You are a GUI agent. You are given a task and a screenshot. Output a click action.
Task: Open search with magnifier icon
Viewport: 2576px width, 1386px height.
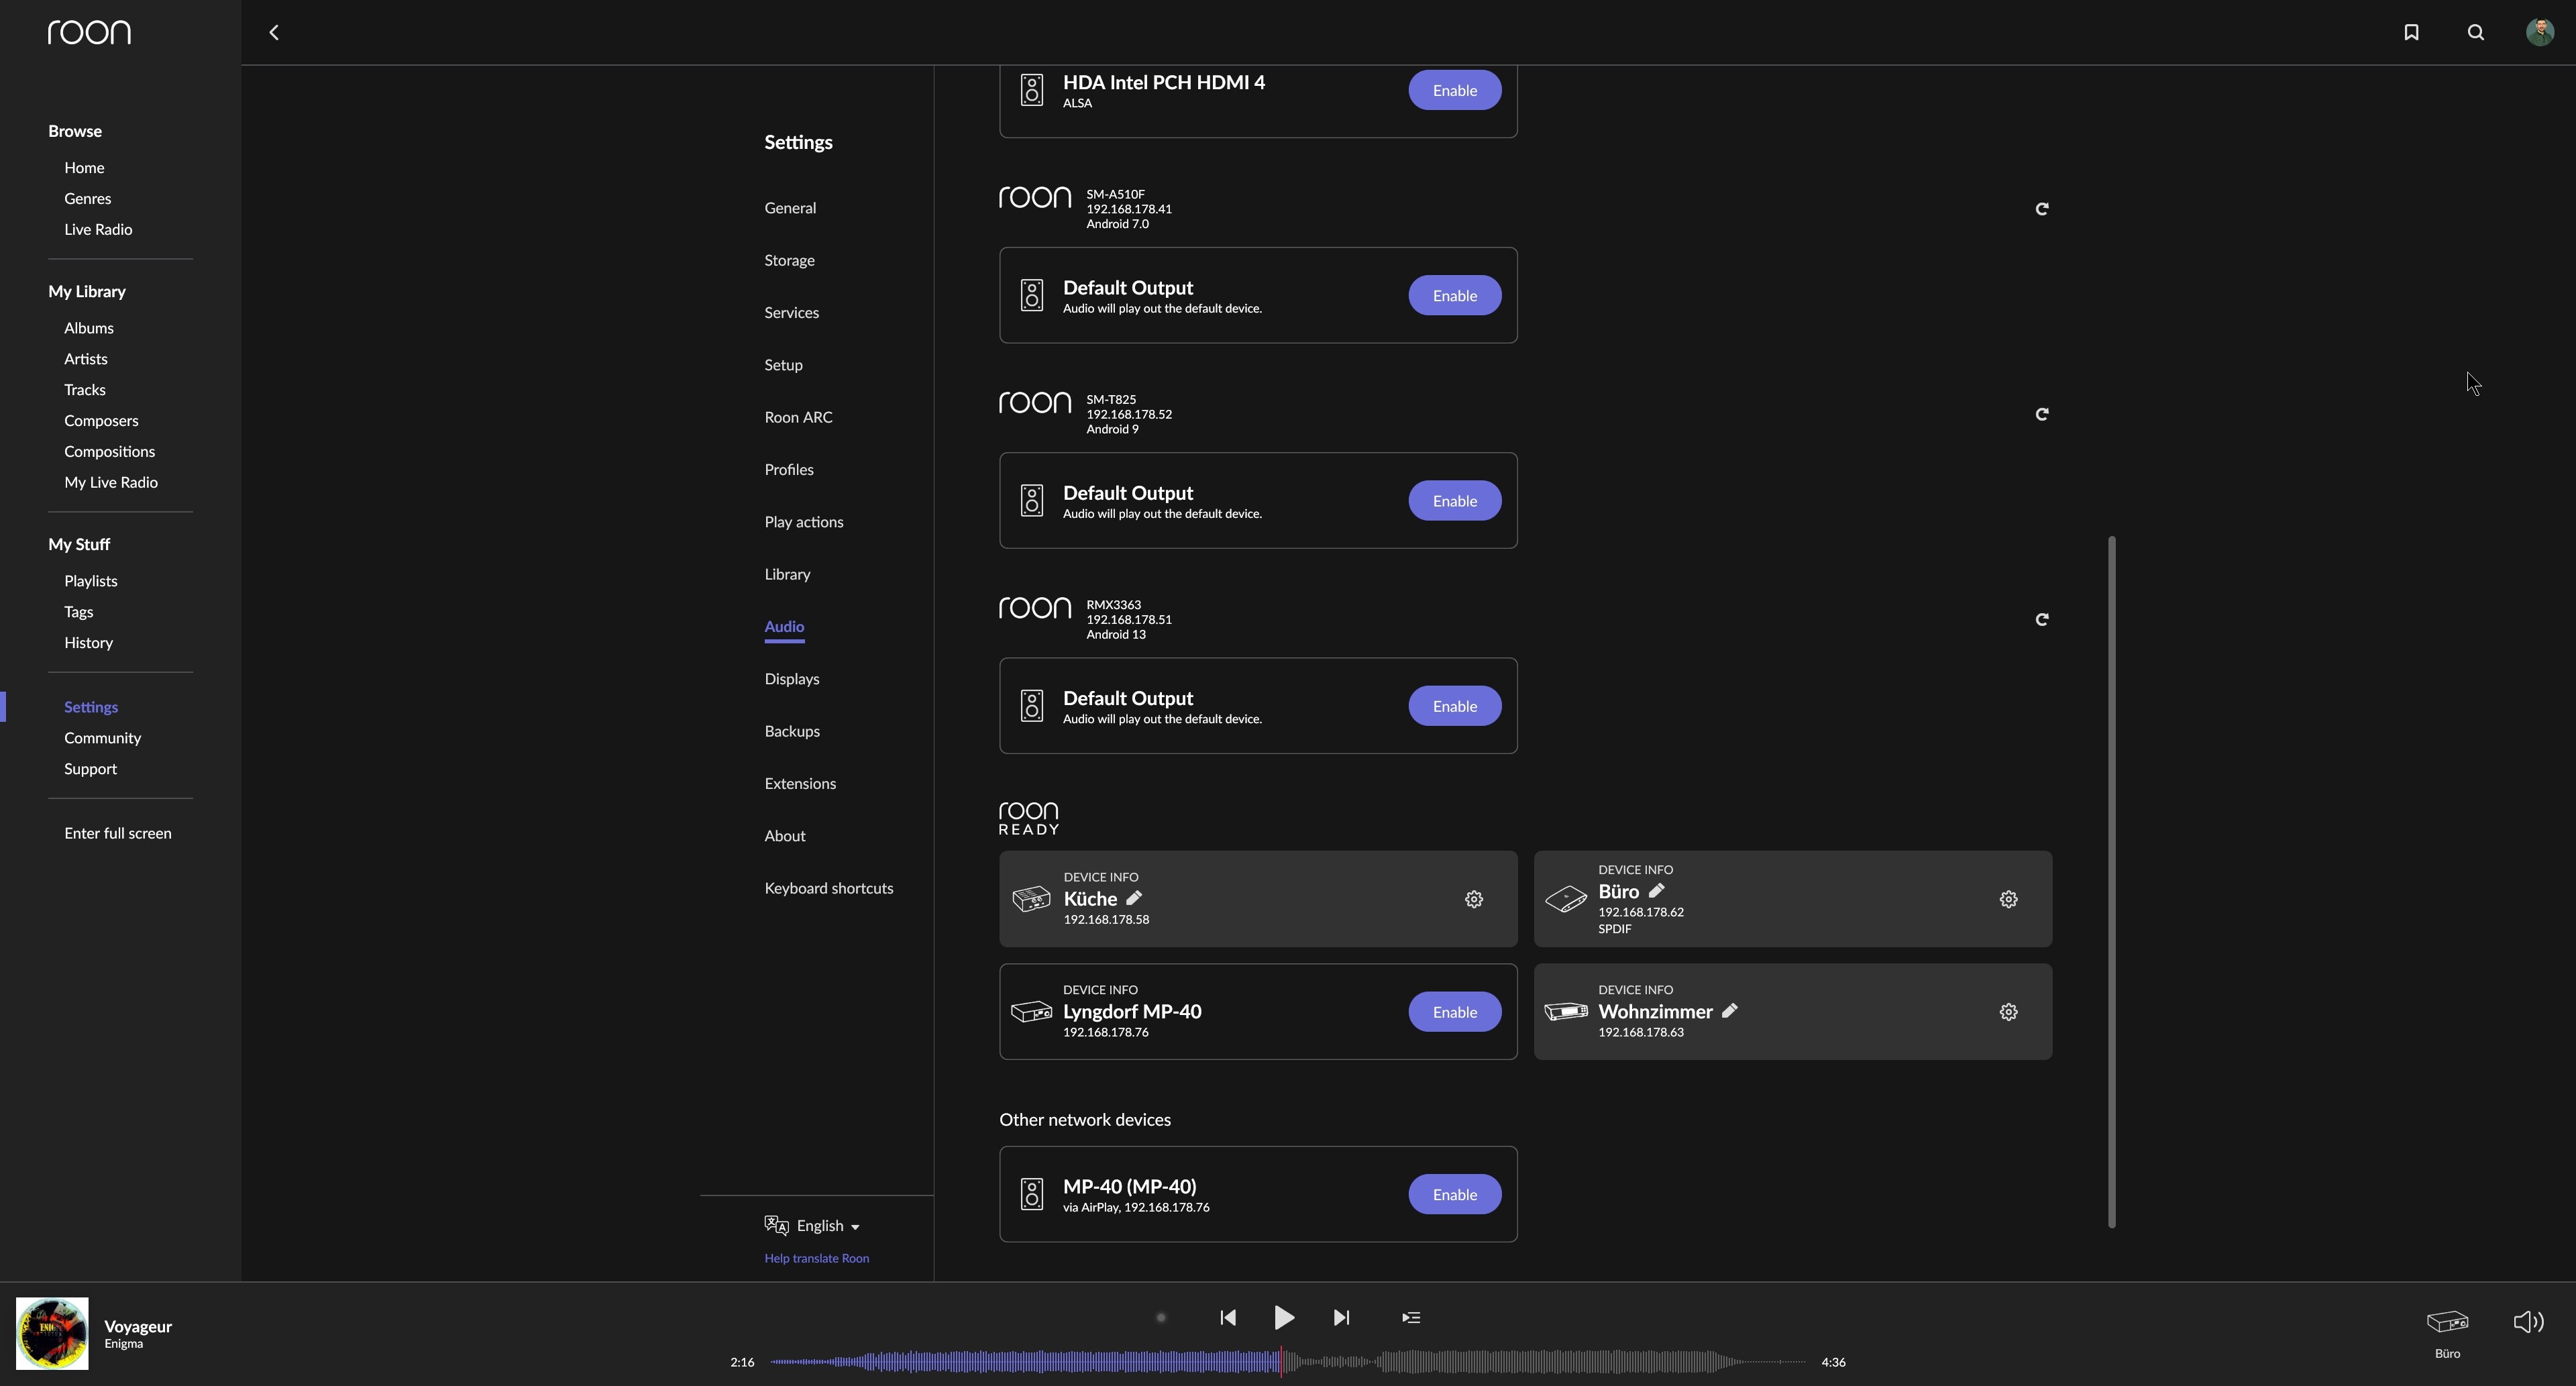click(2476, 33)
